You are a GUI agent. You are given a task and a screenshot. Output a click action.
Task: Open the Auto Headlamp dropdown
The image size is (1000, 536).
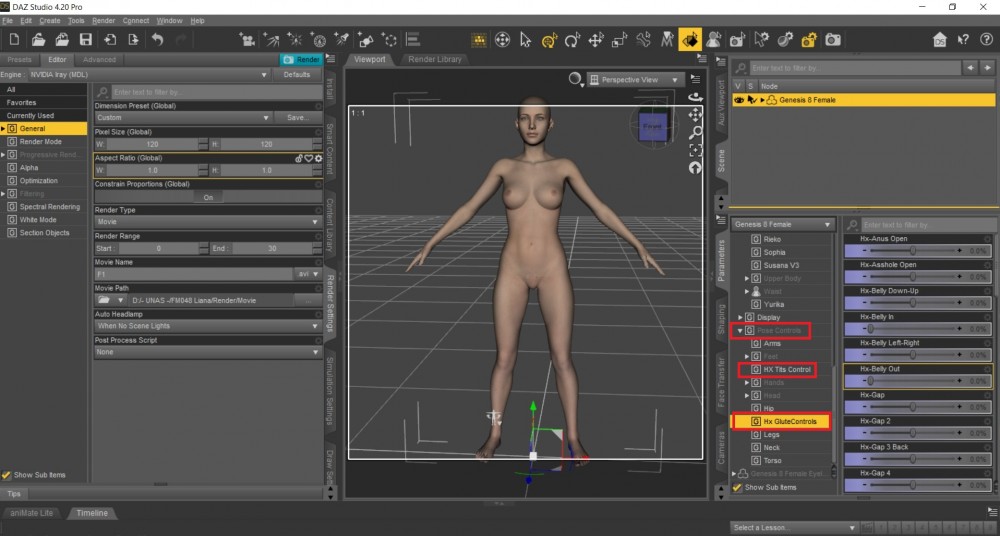click(208, 325)
